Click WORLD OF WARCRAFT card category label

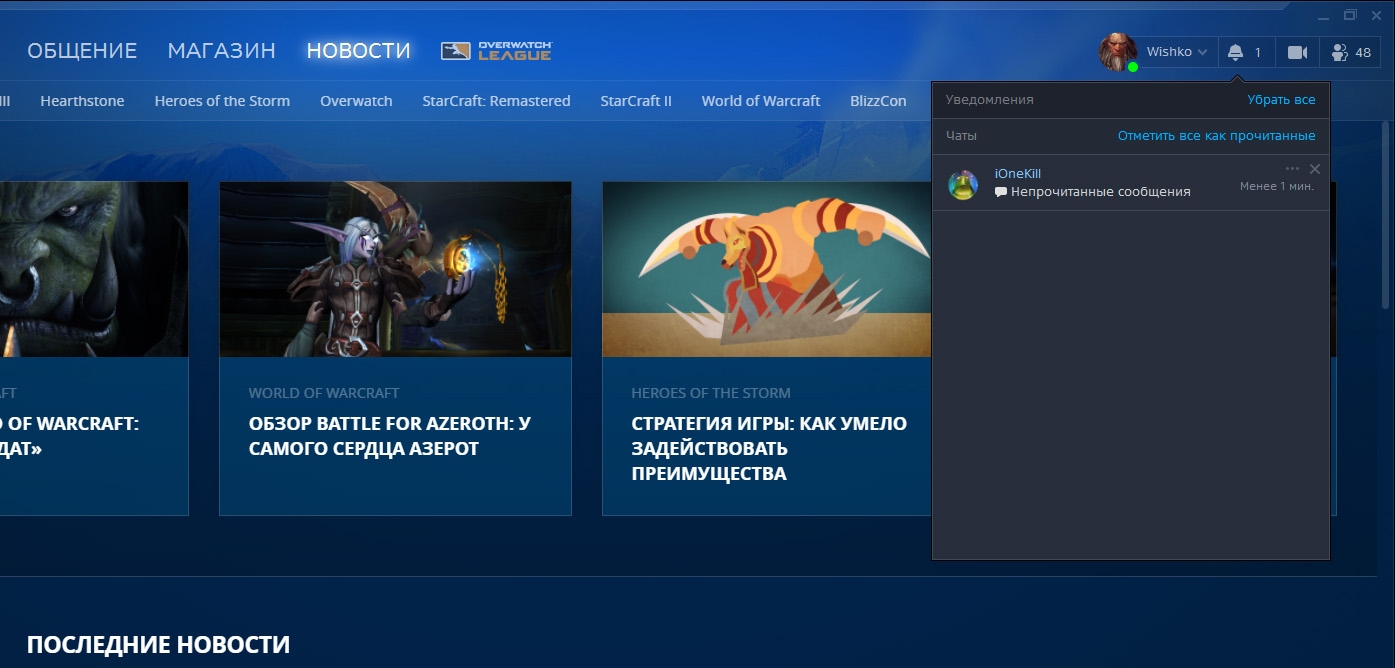324,393
